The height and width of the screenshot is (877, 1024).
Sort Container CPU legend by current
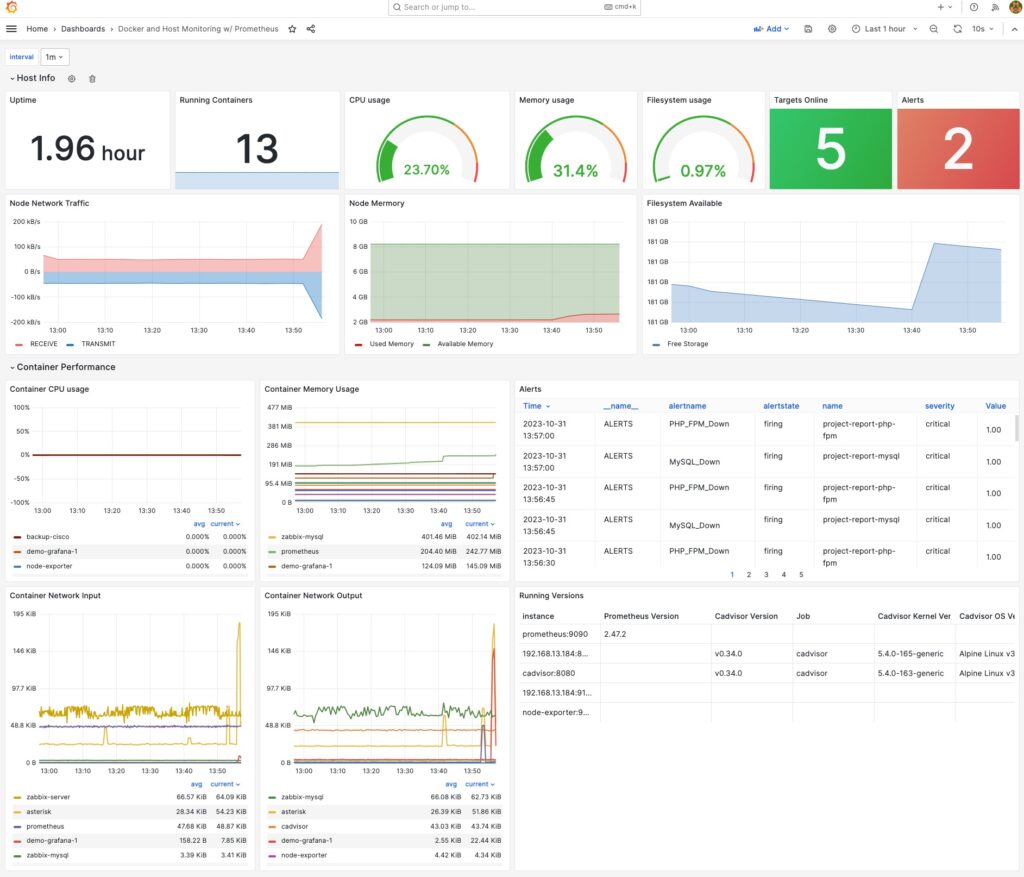click(225, 524)
